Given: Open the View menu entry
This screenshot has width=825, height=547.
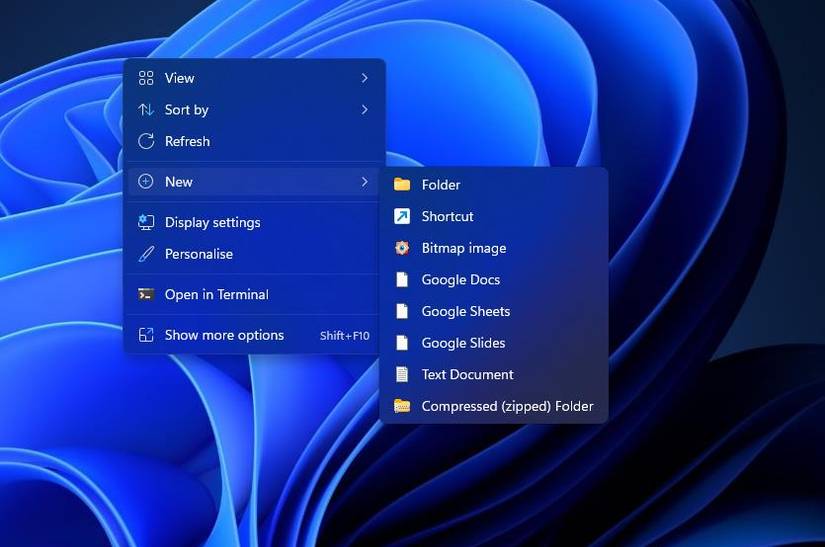Looking at the screenshot, I should (x=254, y=78).
